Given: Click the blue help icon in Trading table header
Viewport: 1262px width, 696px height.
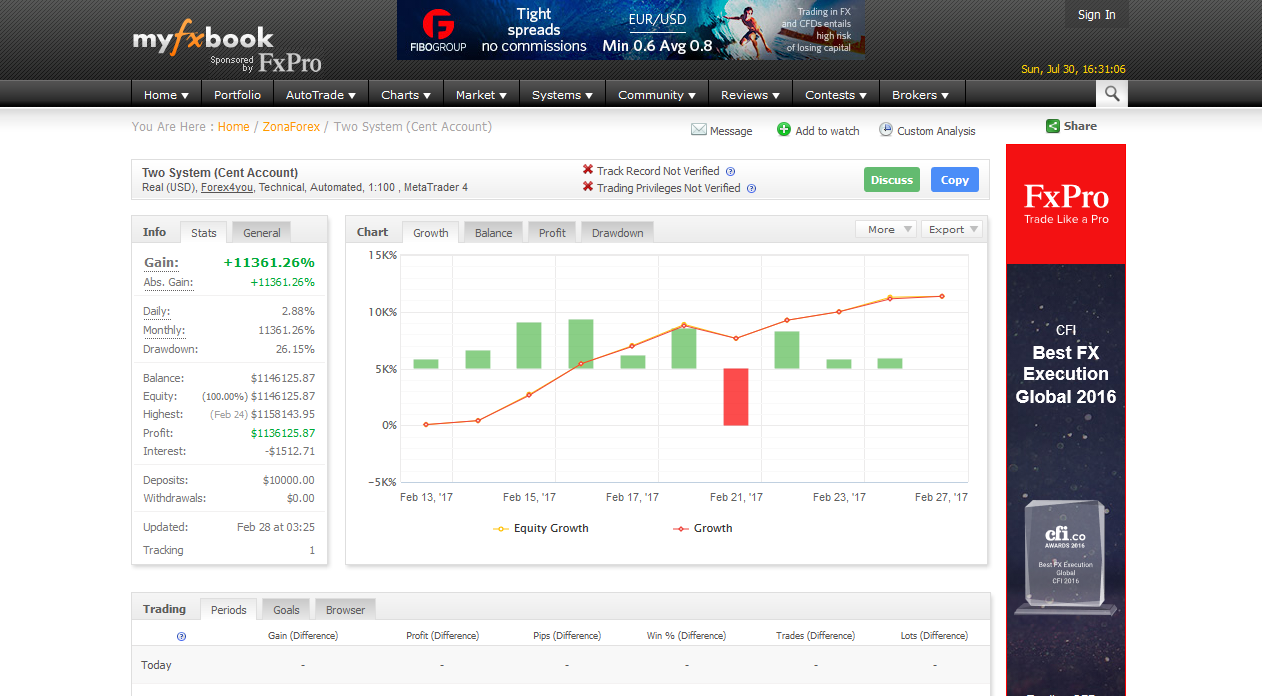Looking at the screenshot, I should click(x=181, y=636).
